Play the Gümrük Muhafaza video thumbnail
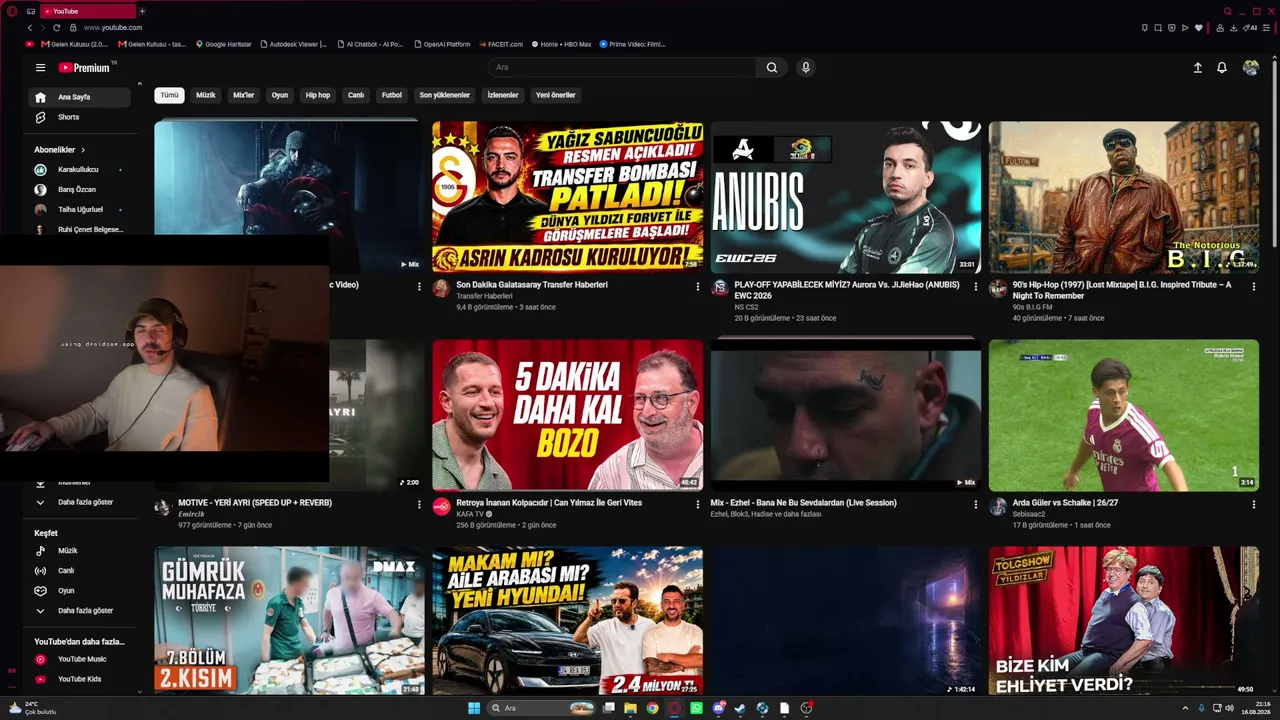The width and height of the screenshot is (1280, 720). [x=289, y=621]
